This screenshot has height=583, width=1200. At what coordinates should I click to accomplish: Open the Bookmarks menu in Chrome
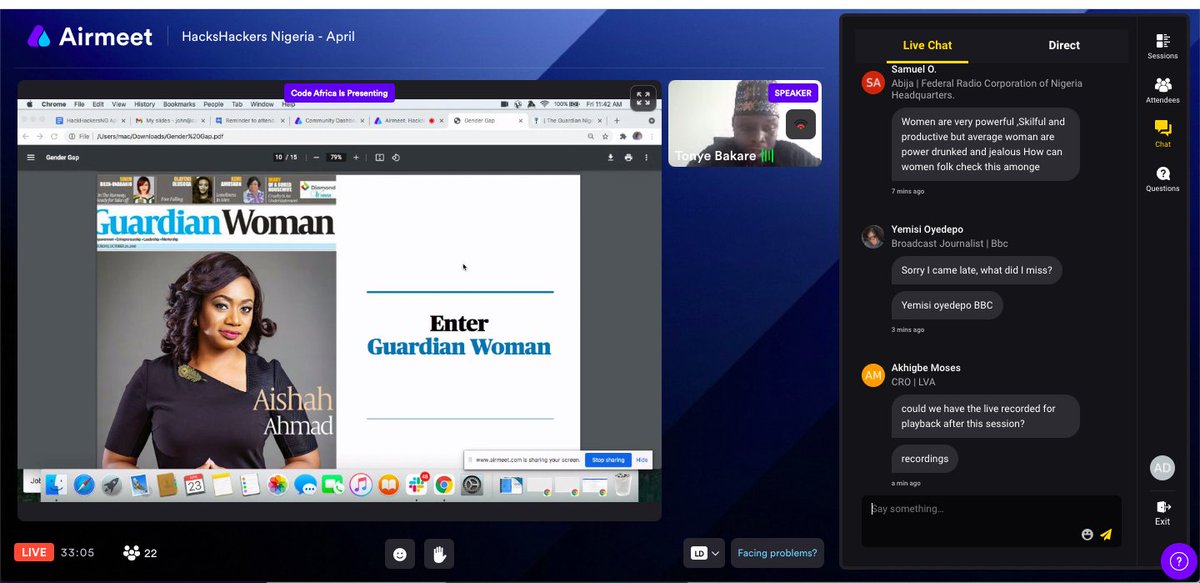click(x=179, y=104)
